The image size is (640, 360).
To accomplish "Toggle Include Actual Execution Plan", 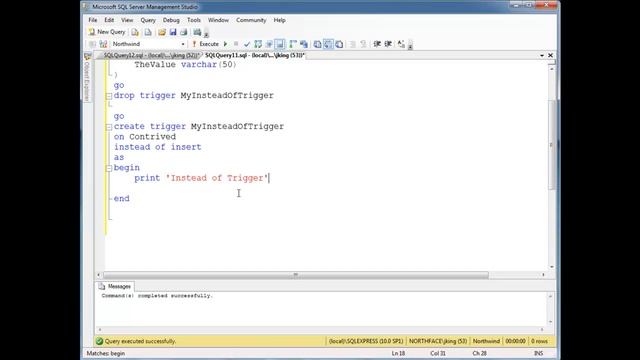I will pyautogui.click(x=293, y=44).
